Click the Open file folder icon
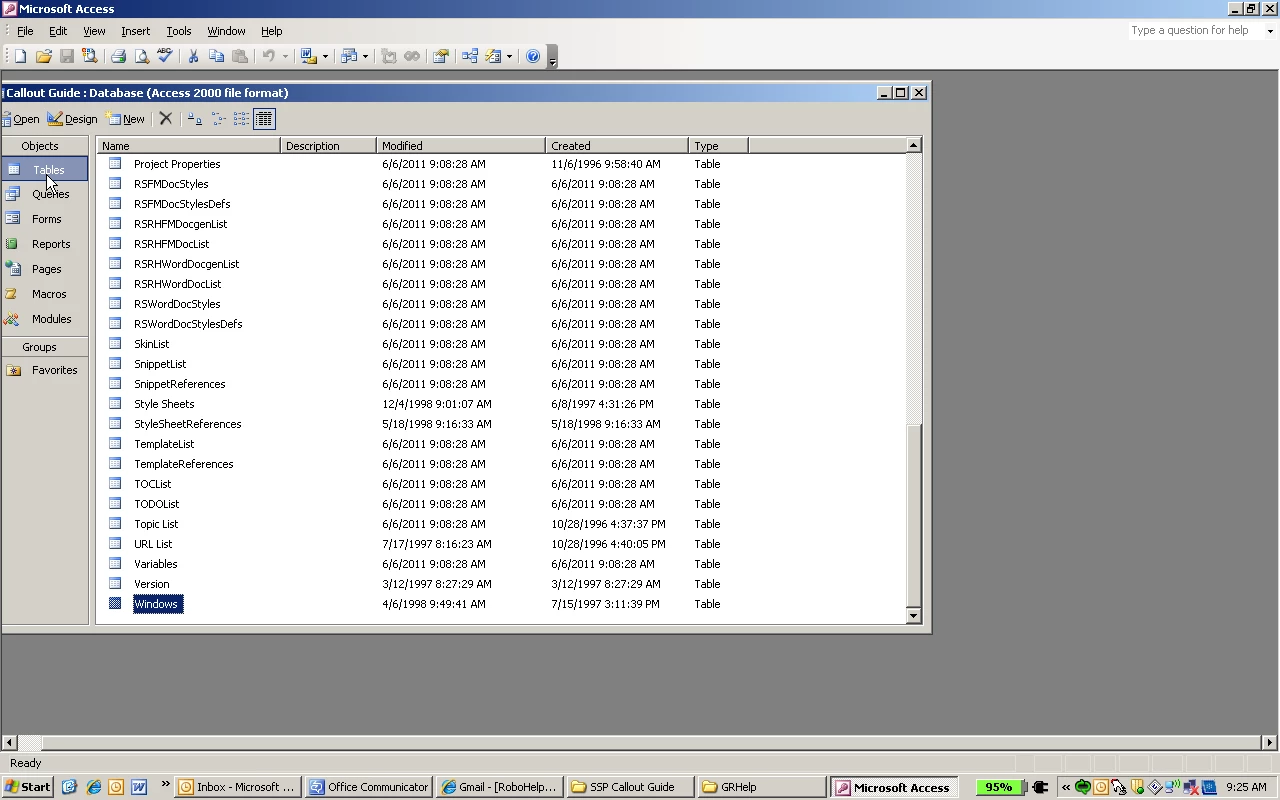The height and width of the screenshot is (800, 1280). (43, 57)
